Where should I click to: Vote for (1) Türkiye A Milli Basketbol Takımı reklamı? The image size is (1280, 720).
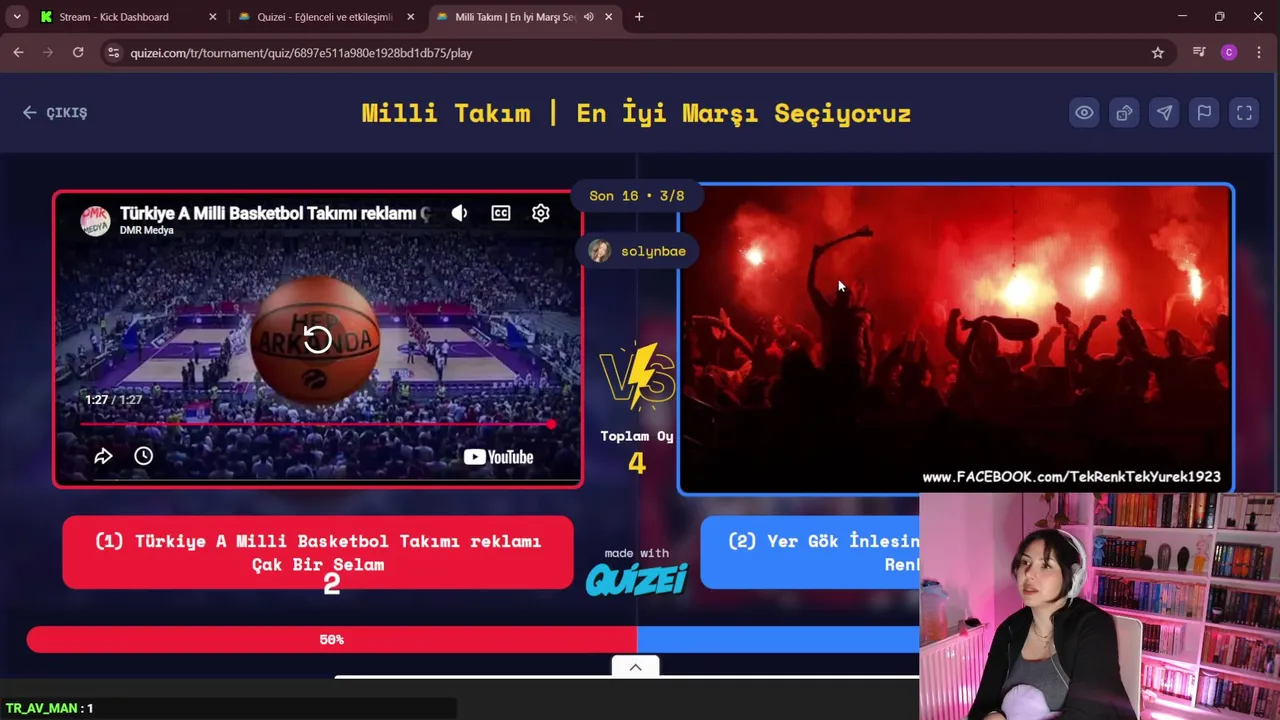[318, 553]
